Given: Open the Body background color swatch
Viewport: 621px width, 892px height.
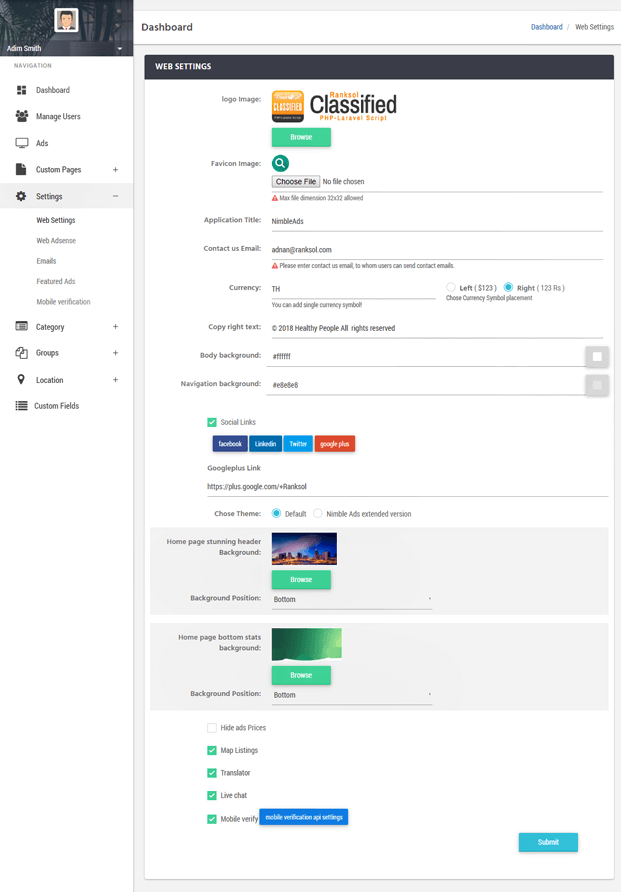Looking at the screenshot, I should coord(597,356).
